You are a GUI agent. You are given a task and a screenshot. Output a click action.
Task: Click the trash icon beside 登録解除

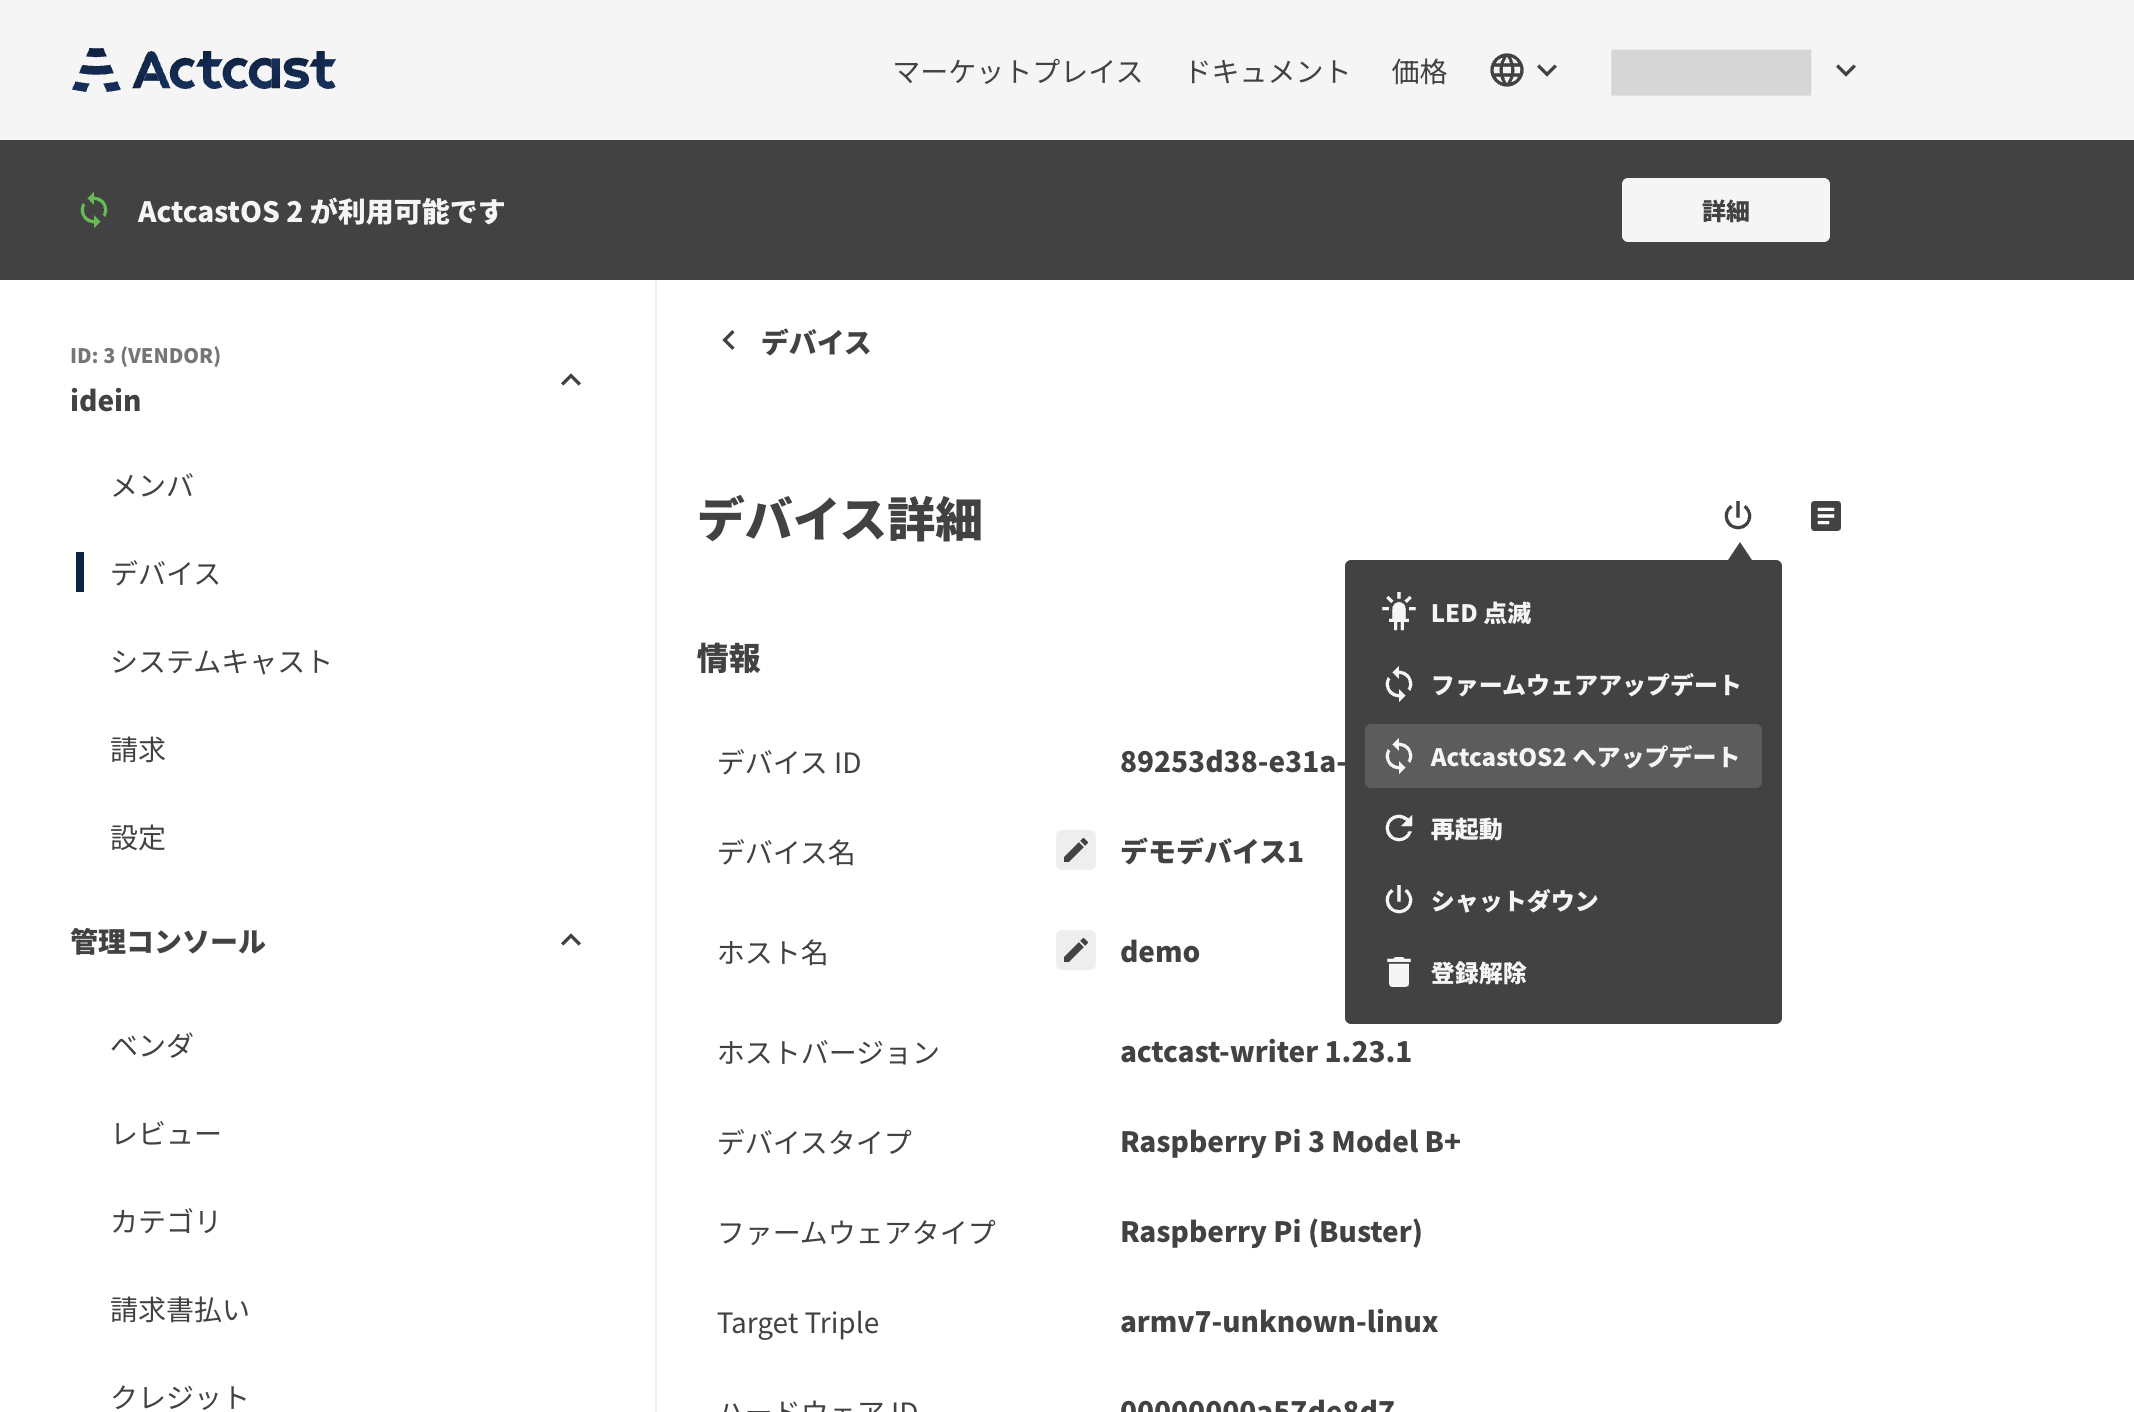(x=1398, y=972)
